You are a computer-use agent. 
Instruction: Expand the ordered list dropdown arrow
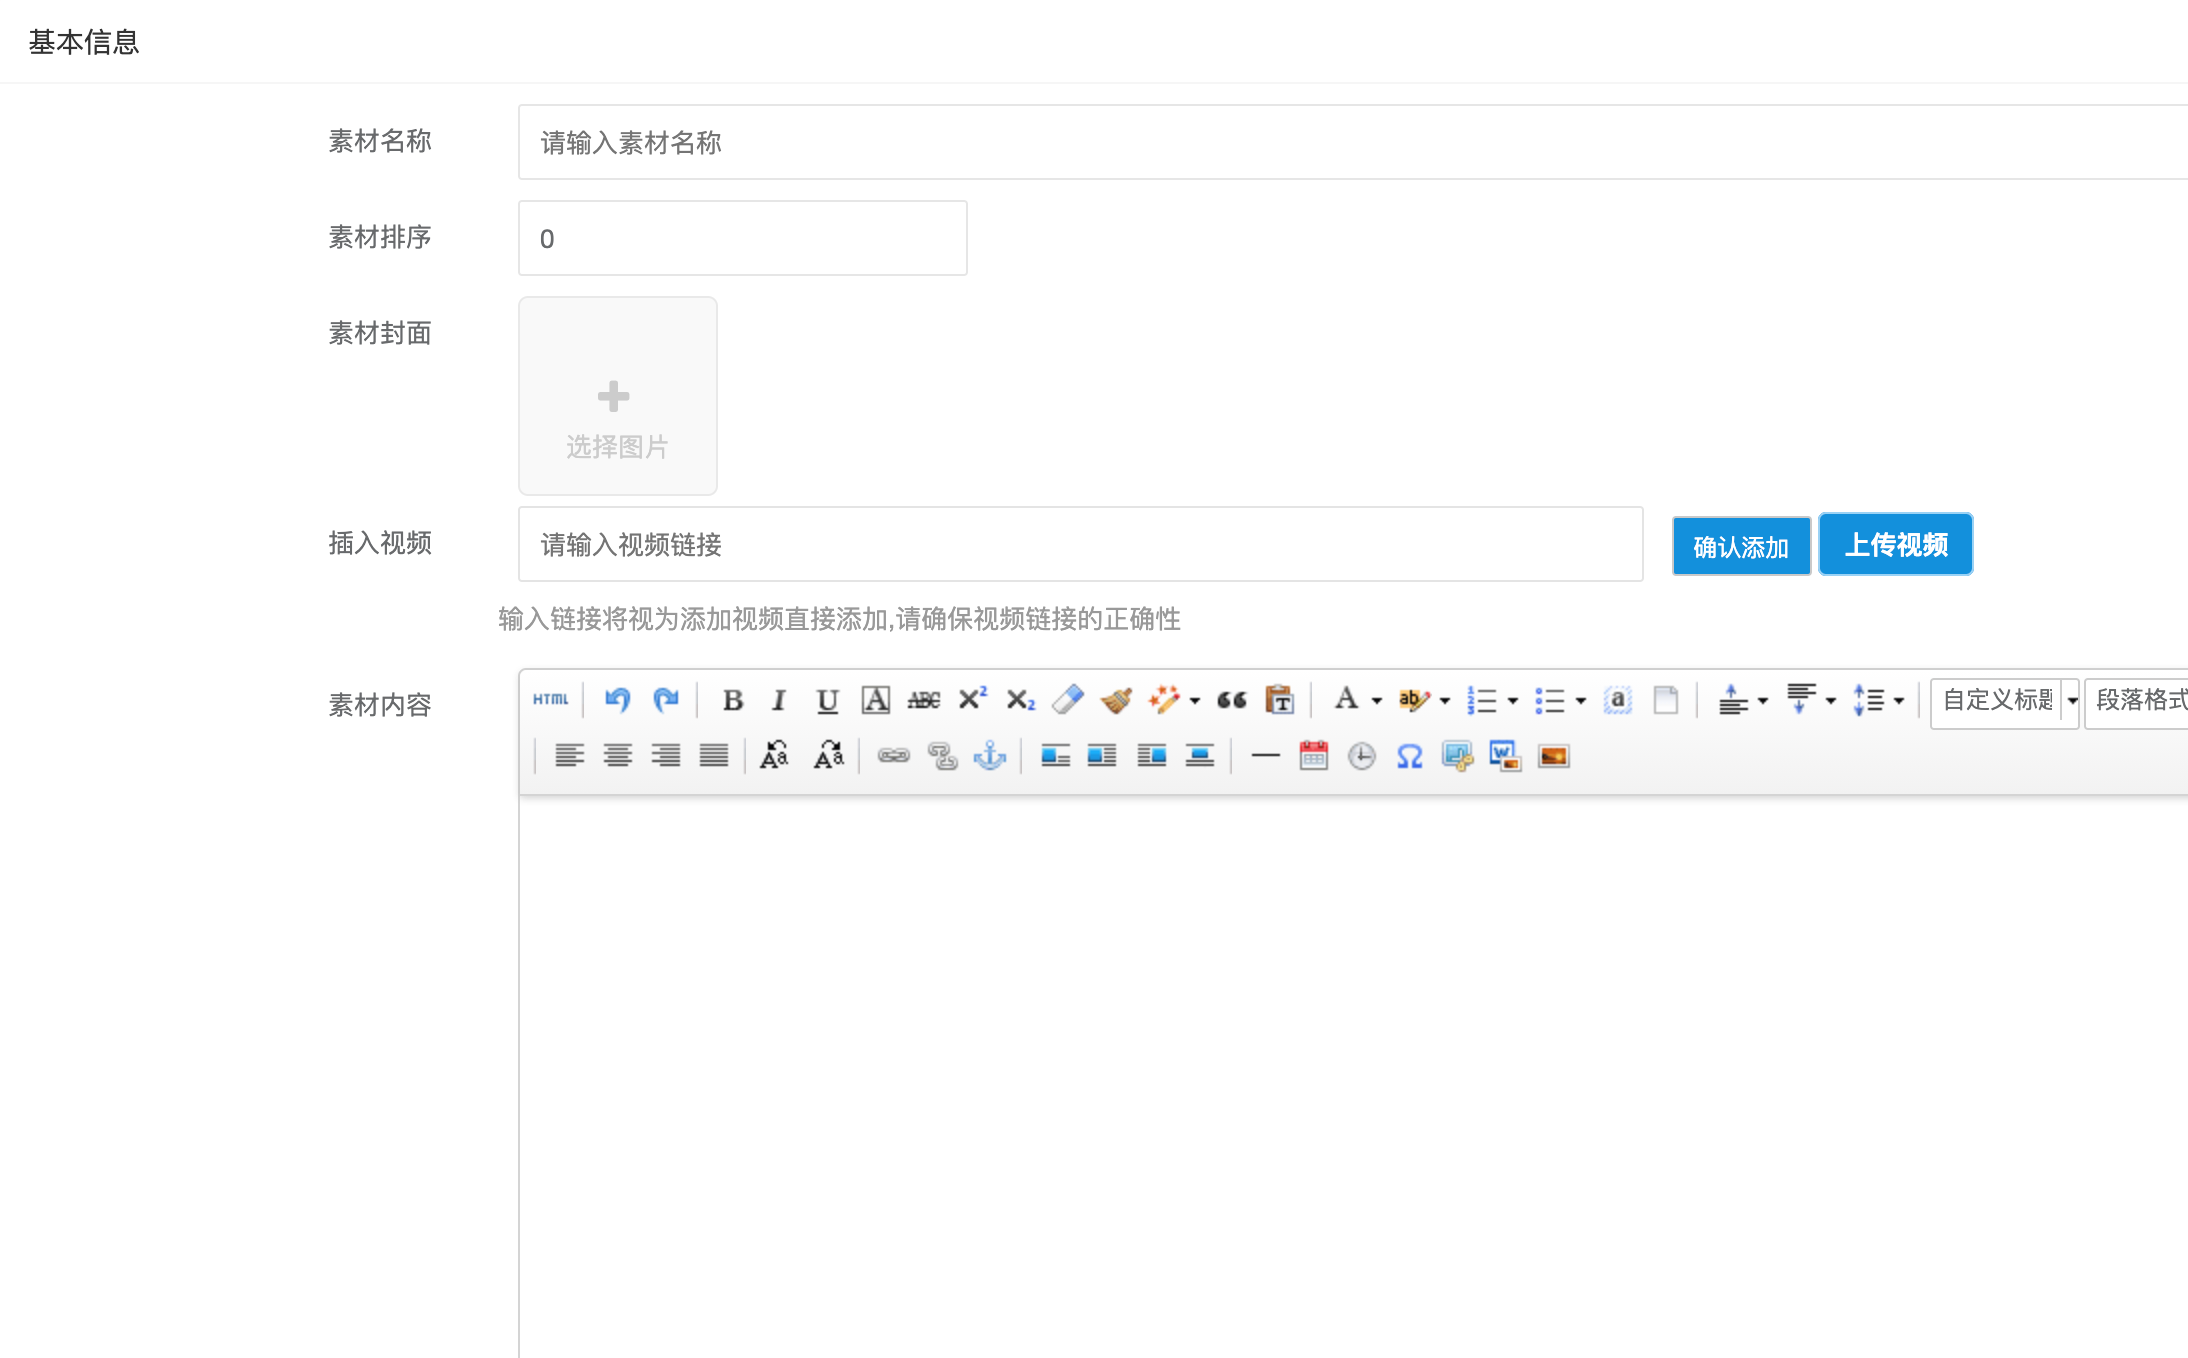coord(1513,701)
